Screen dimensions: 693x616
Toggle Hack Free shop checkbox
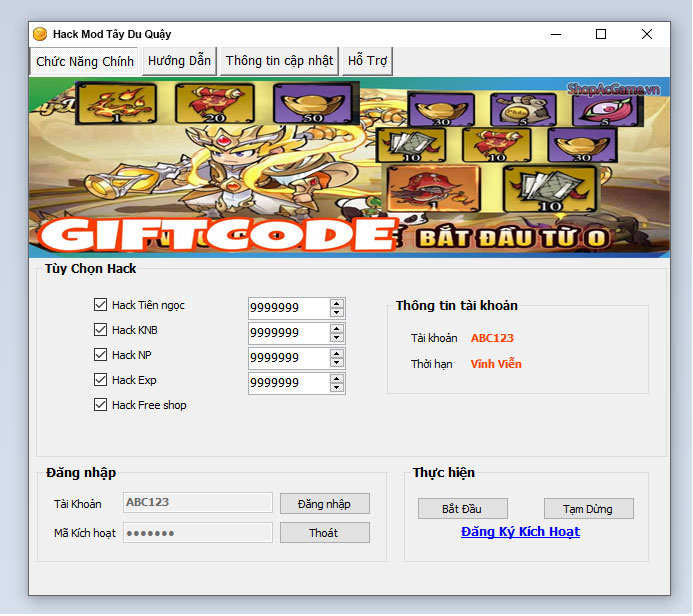point(100,405)
